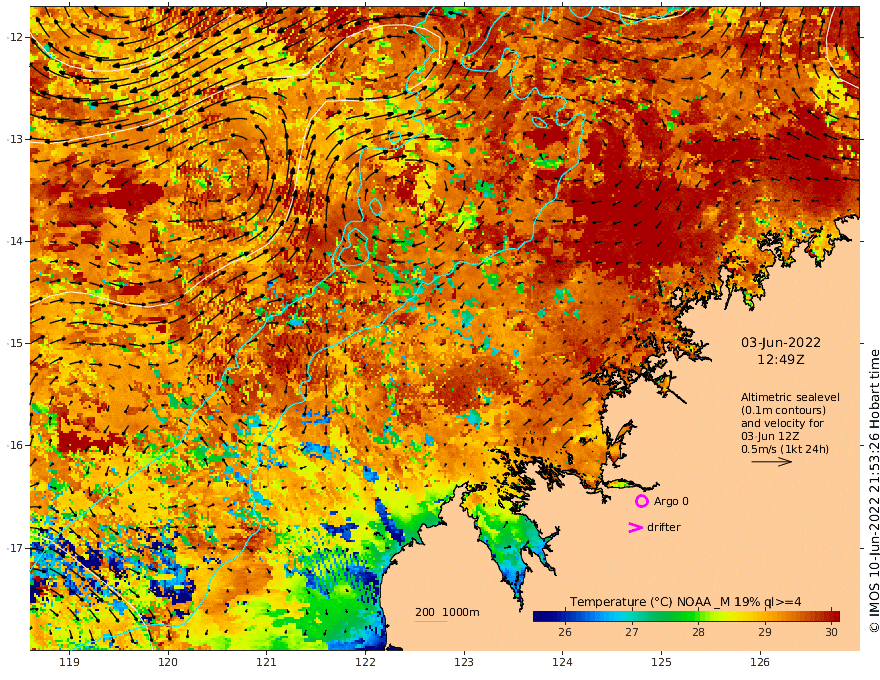880x680 pixels.
Task: Select the "12:49Z" time text
Action: point(781,359)
